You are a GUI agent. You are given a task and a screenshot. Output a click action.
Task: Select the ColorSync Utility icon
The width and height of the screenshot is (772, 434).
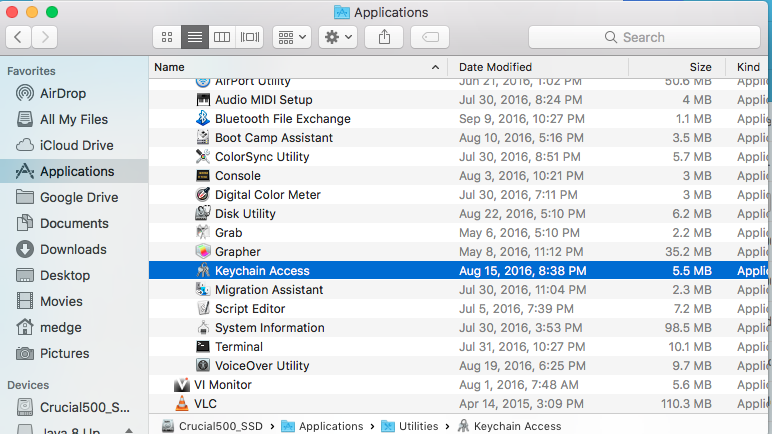[x=203, y=157]
